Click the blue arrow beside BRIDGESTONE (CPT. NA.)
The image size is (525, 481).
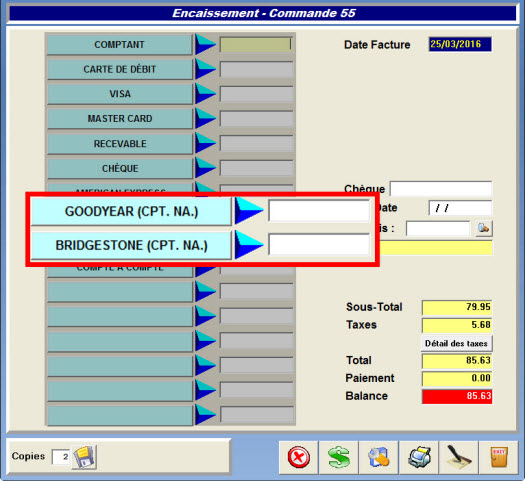249,245
